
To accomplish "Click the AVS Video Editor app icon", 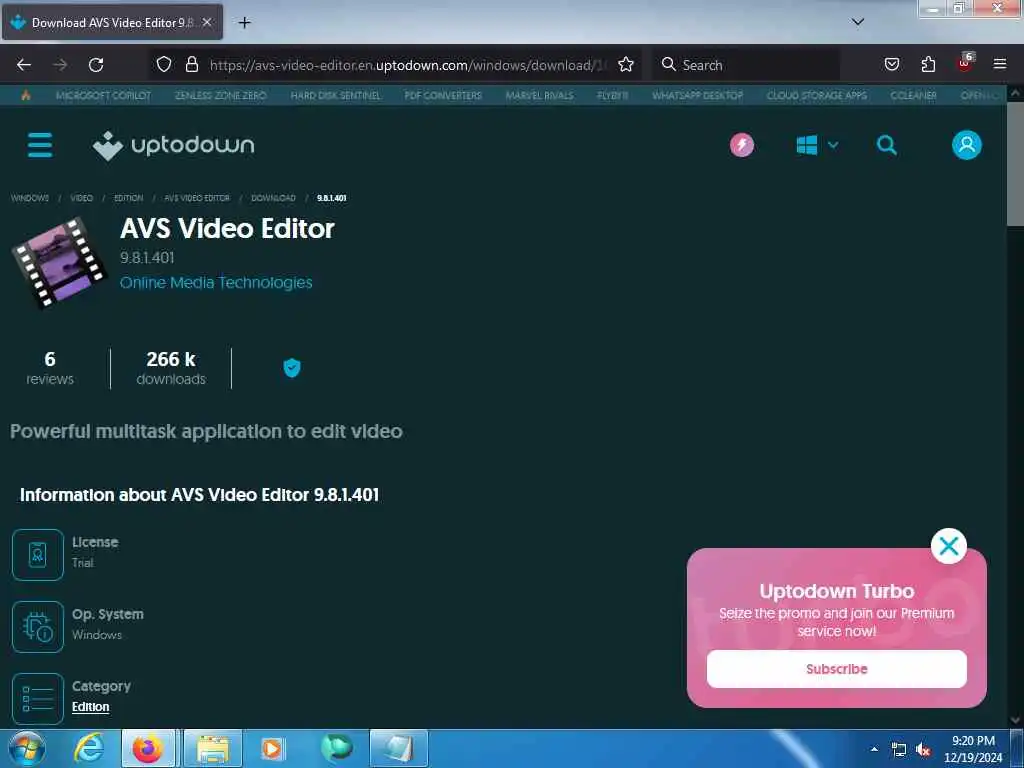I will (59, 263).
